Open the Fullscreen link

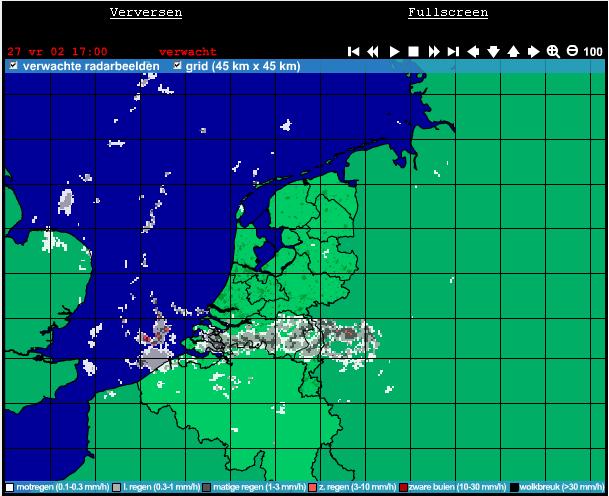[448, 12]
